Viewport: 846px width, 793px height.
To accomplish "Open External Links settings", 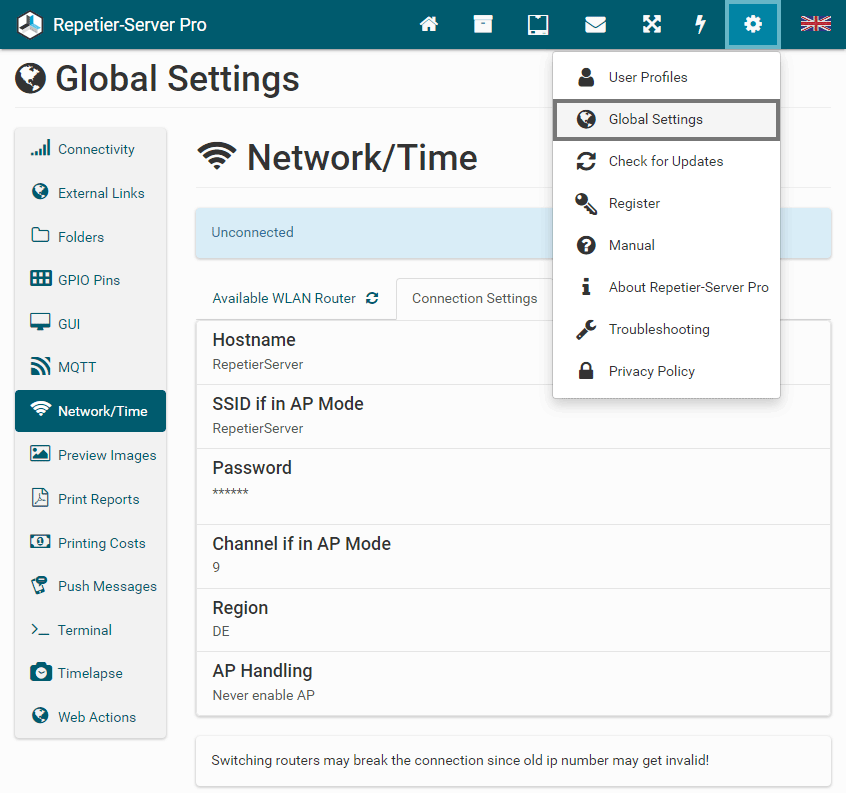I will coord(91,193).
